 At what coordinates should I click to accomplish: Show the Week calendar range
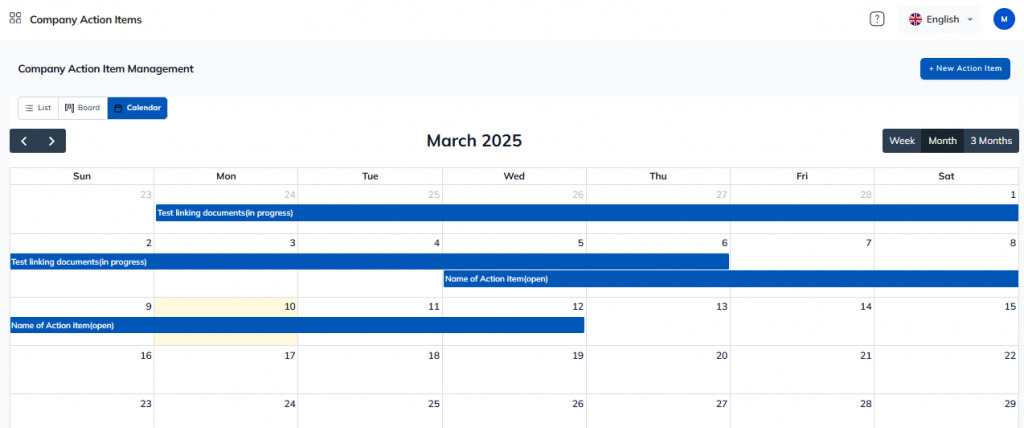[x=902, y=141]
